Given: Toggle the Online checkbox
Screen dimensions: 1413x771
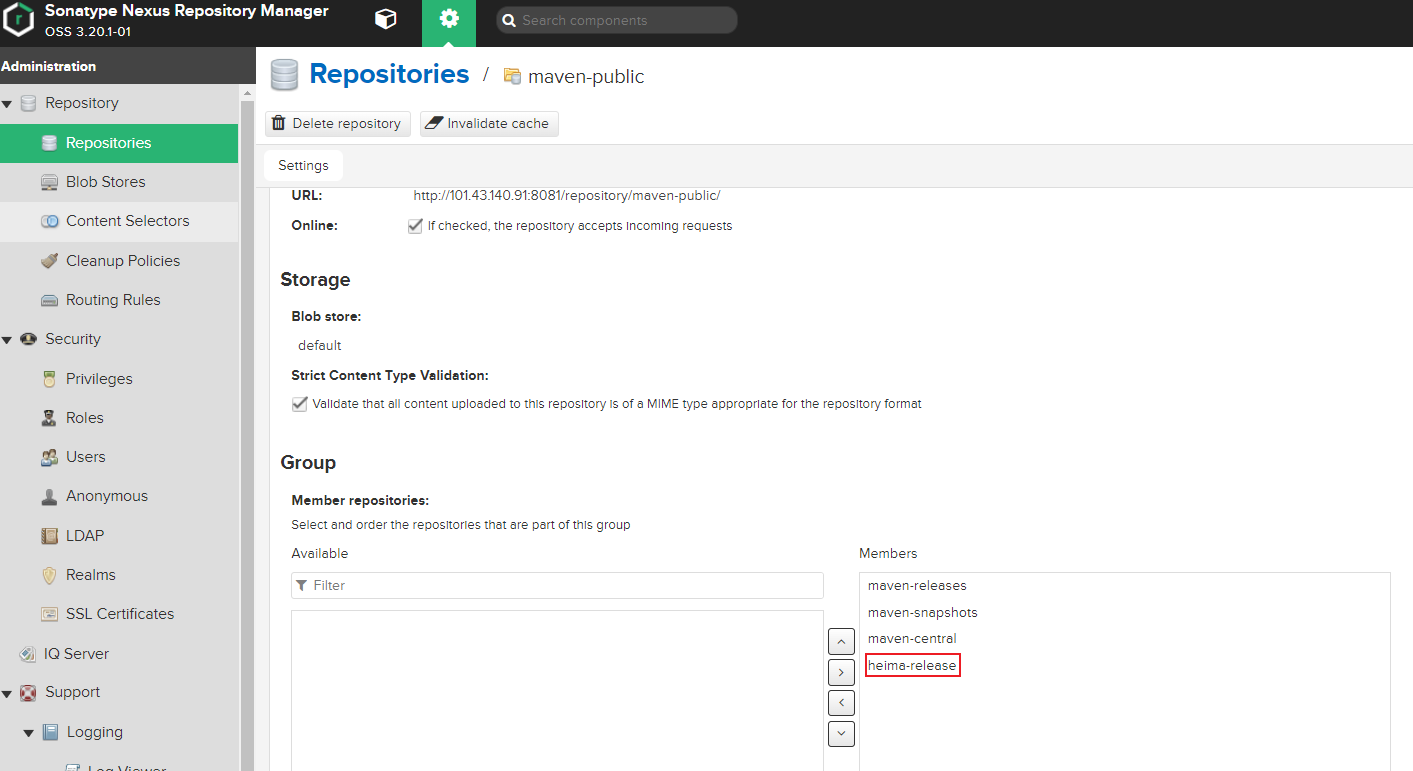Looking at the screenshot, I should pos(415,226).
